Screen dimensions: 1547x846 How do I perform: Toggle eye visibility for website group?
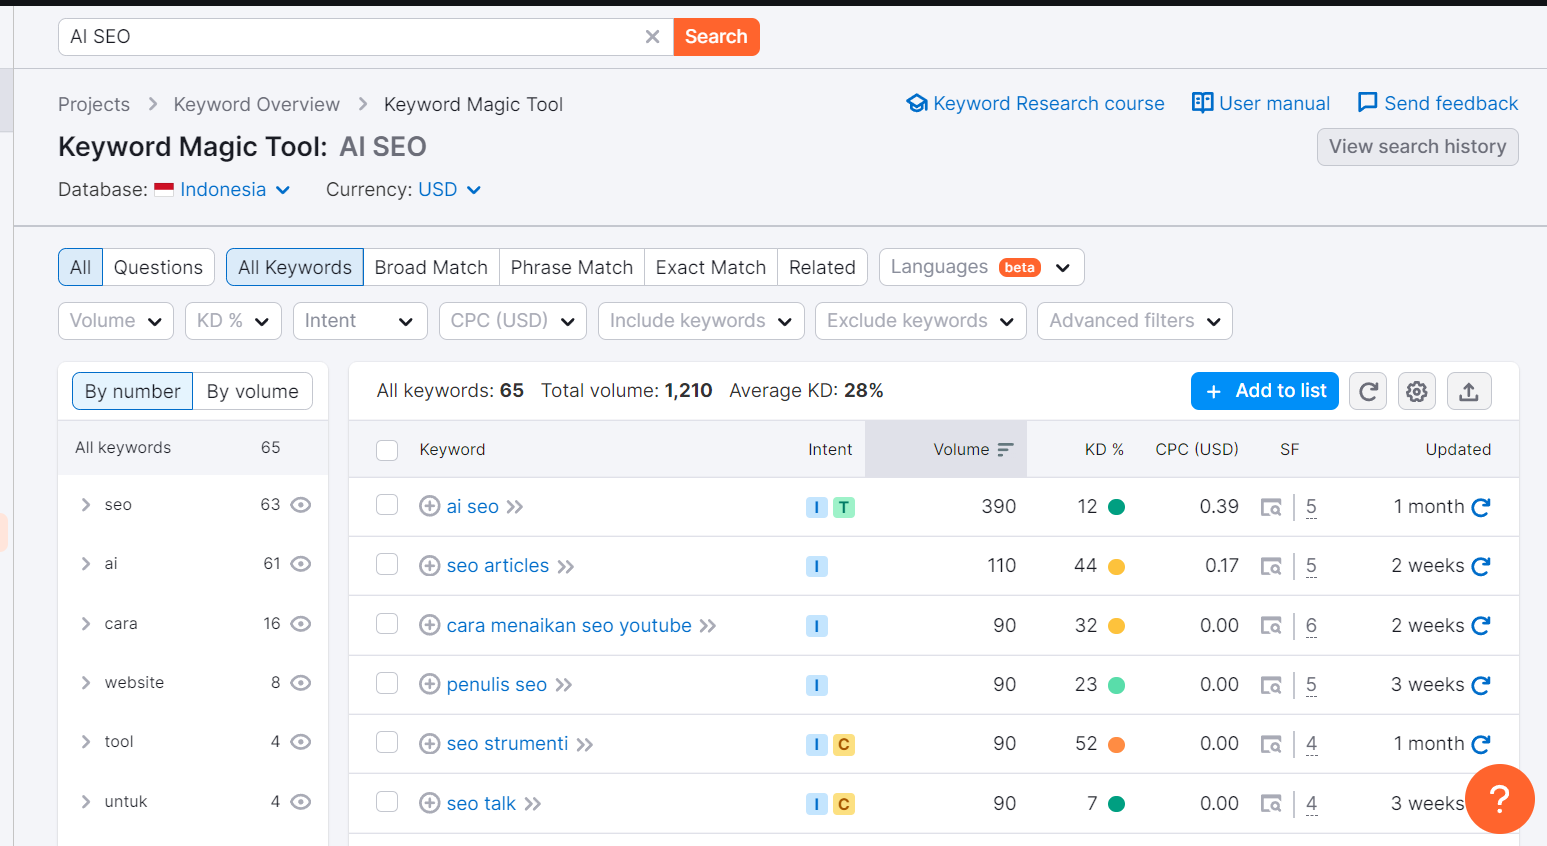tap(301, 683)
